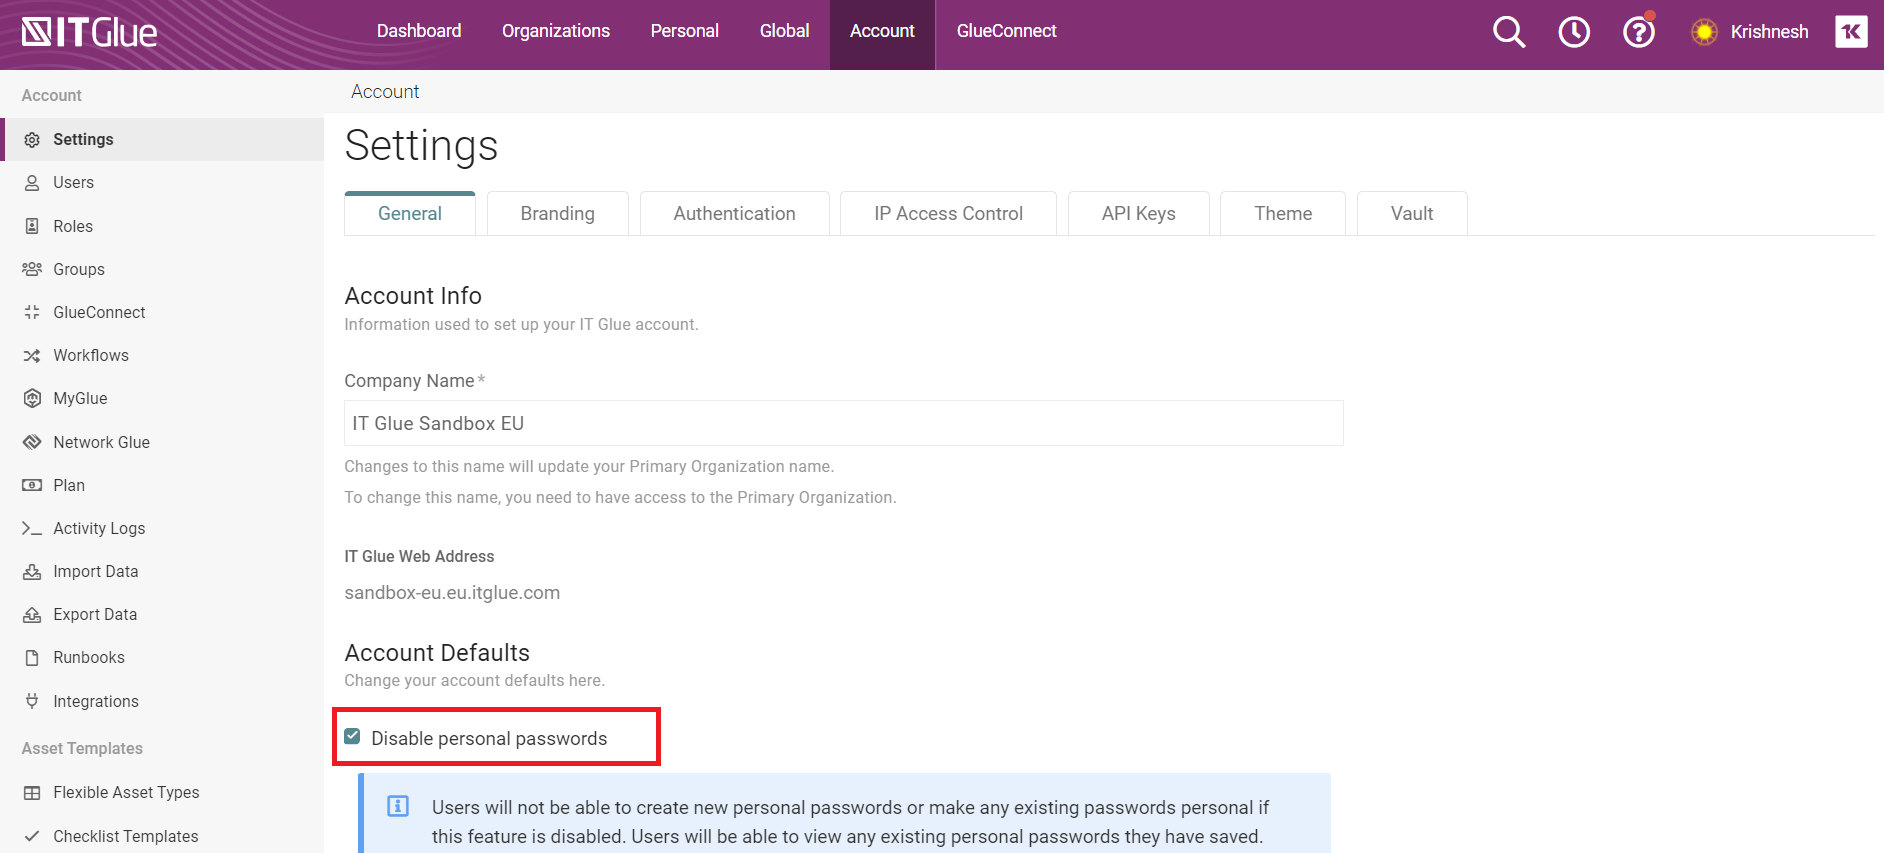Click the Company Name input field
This screenshot has width=1884, height=853.
pyautogui.click(x=844, y=423)
